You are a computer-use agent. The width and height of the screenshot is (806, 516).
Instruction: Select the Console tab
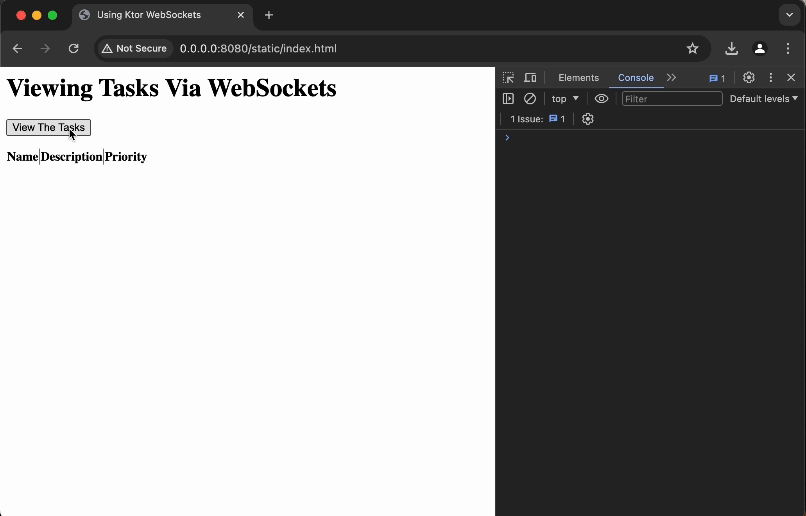click(x=635, y=78)
